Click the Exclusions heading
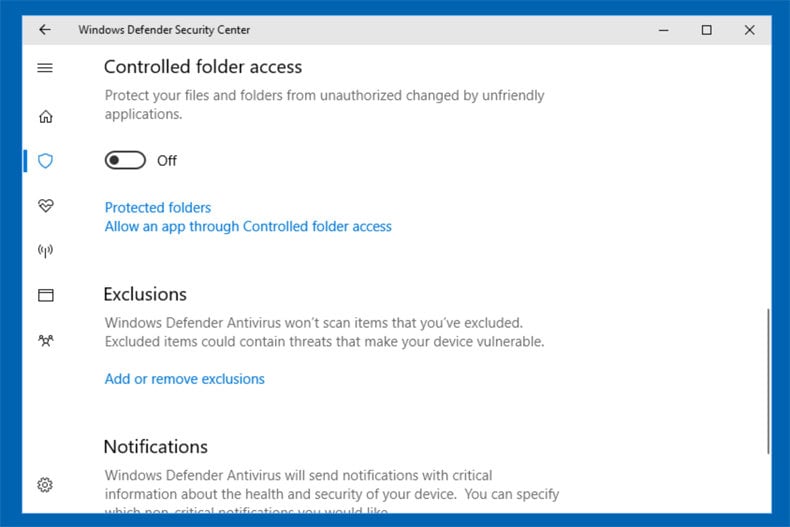 point(145,294)
